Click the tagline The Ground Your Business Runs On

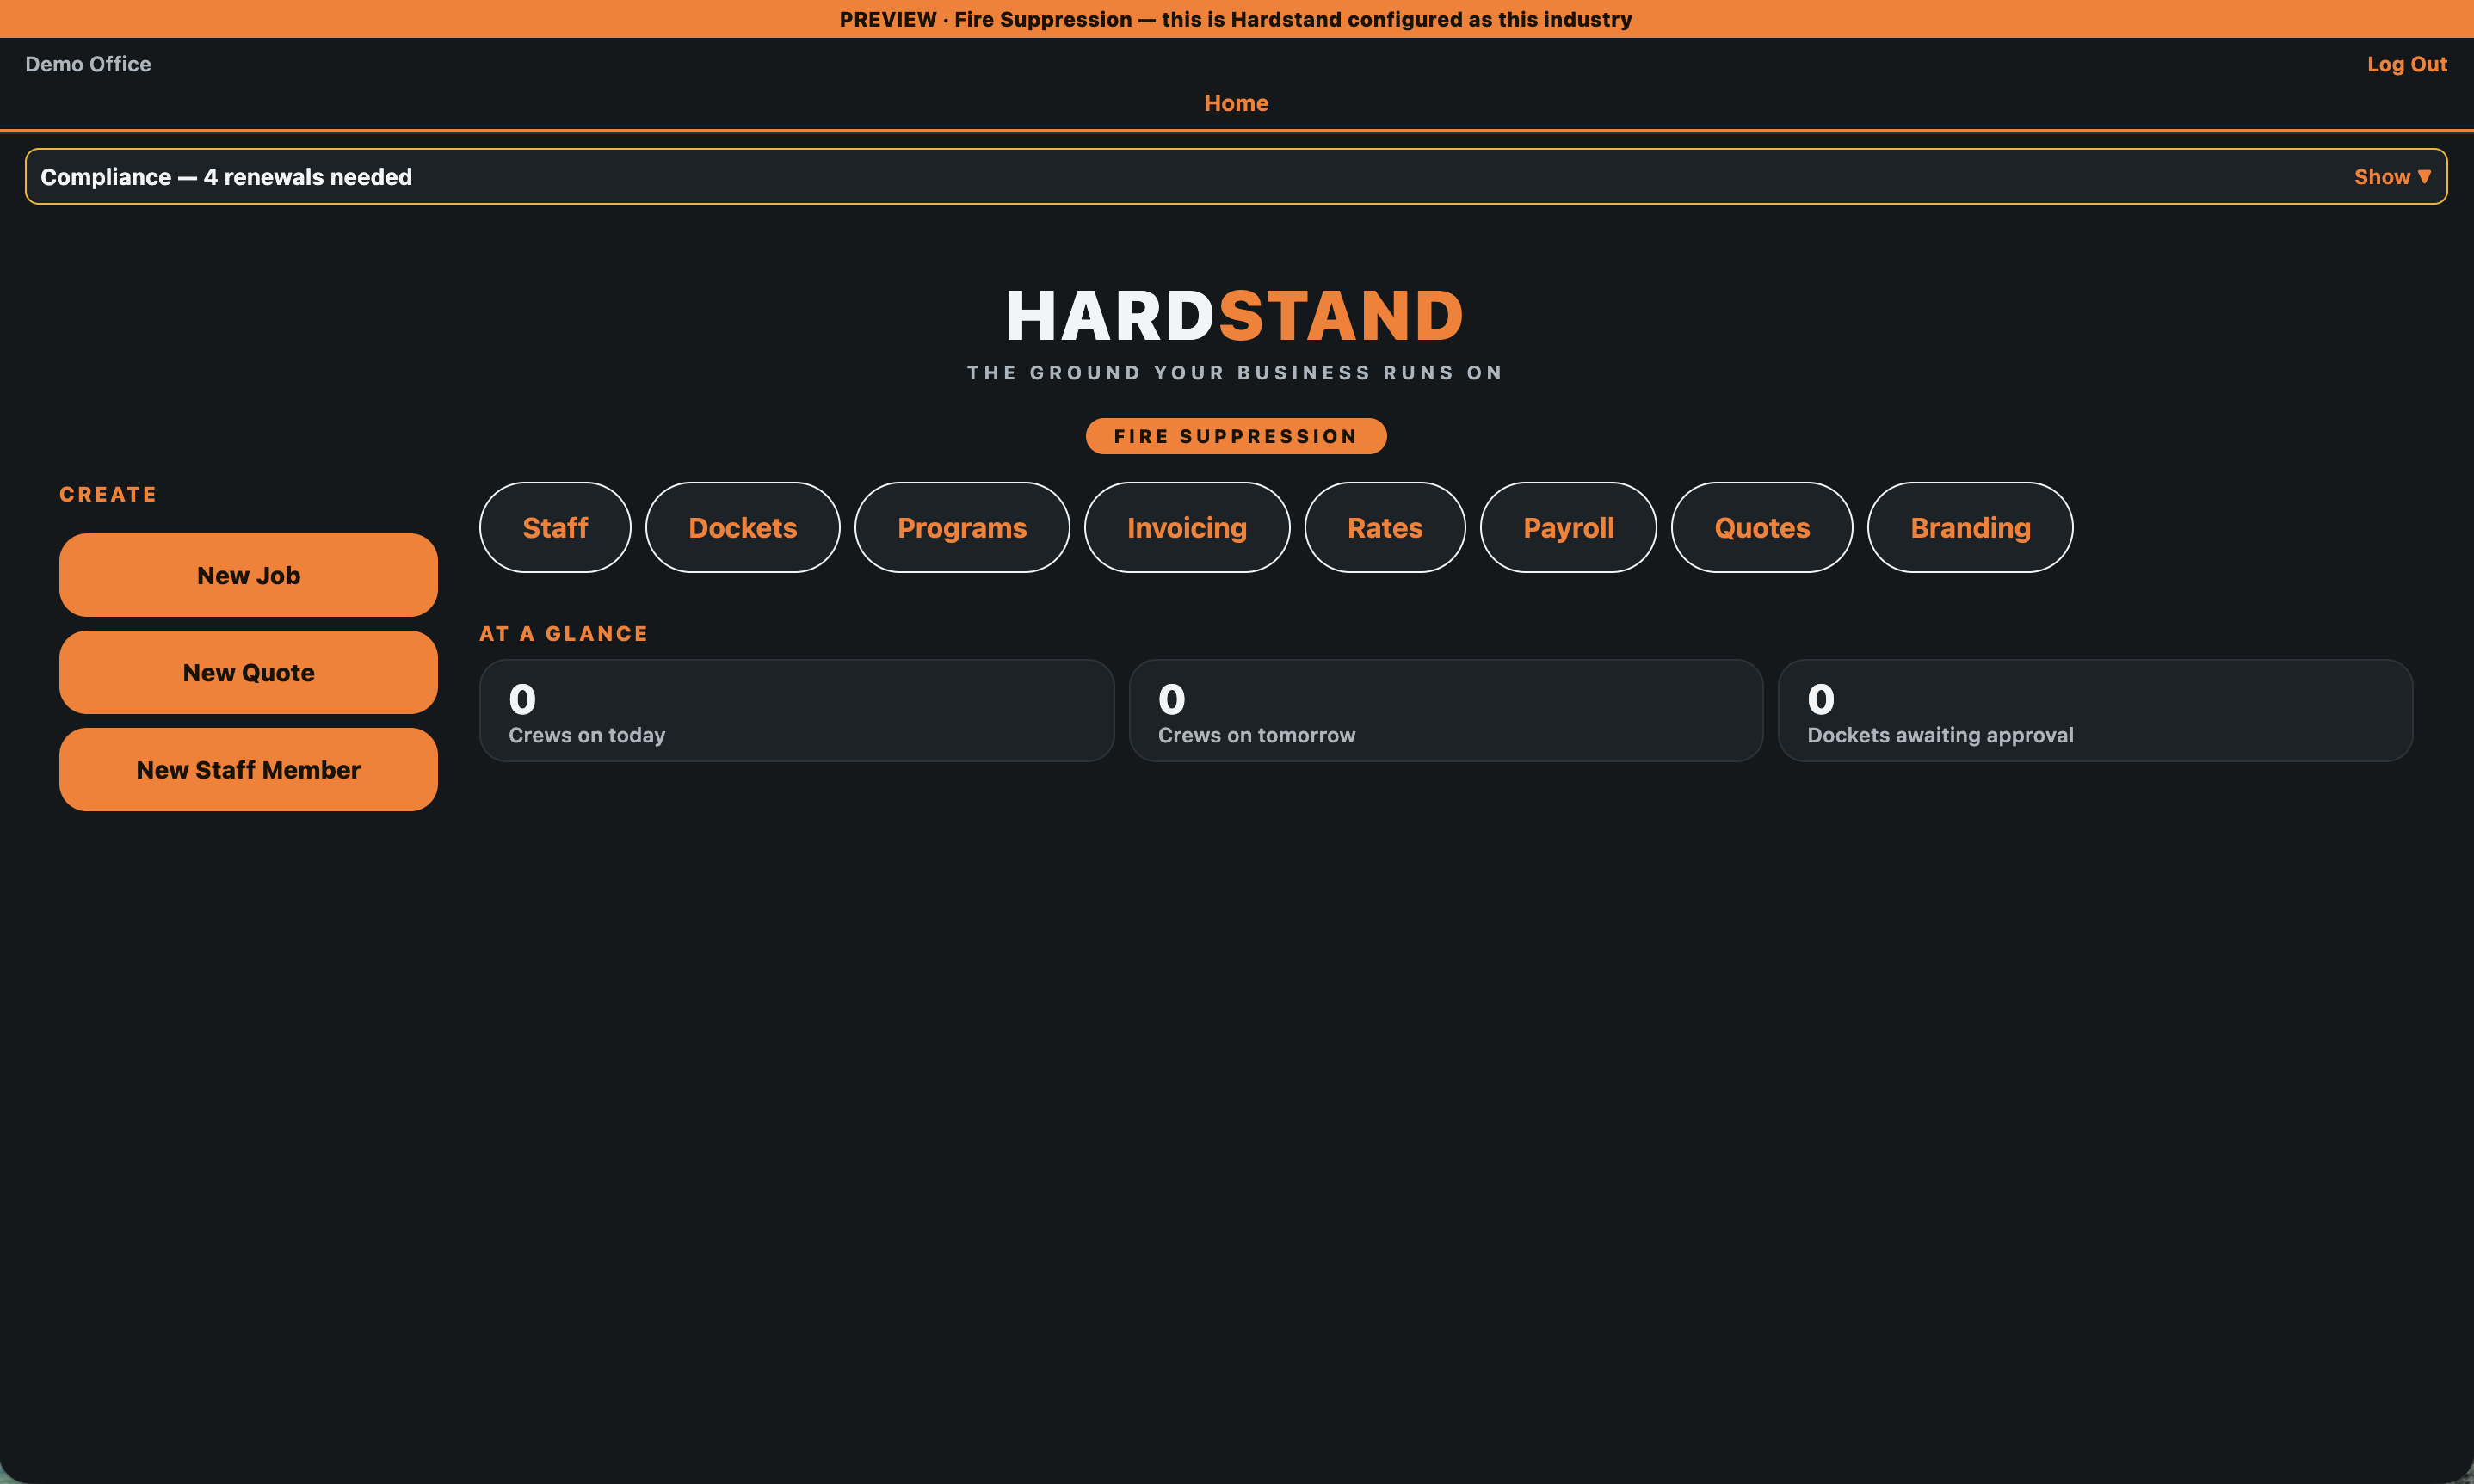pos(1236,372)
